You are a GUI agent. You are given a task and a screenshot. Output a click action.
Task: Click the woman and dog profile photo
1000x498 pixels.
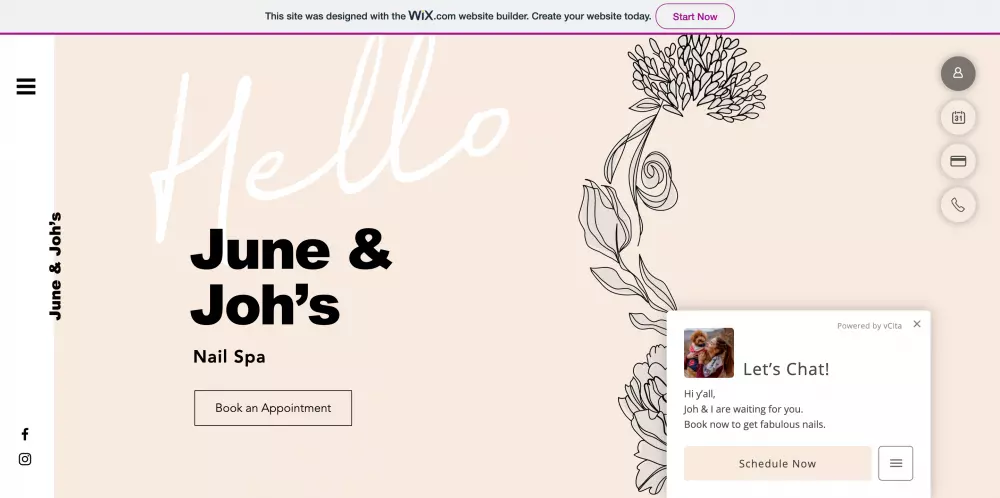(709, 353)
